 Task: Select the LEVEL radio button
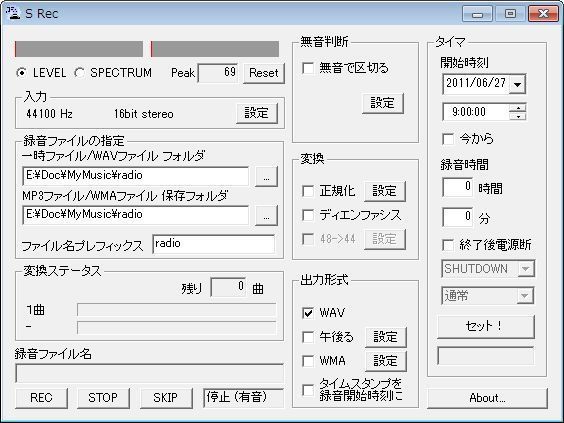(x=21, y=73)
